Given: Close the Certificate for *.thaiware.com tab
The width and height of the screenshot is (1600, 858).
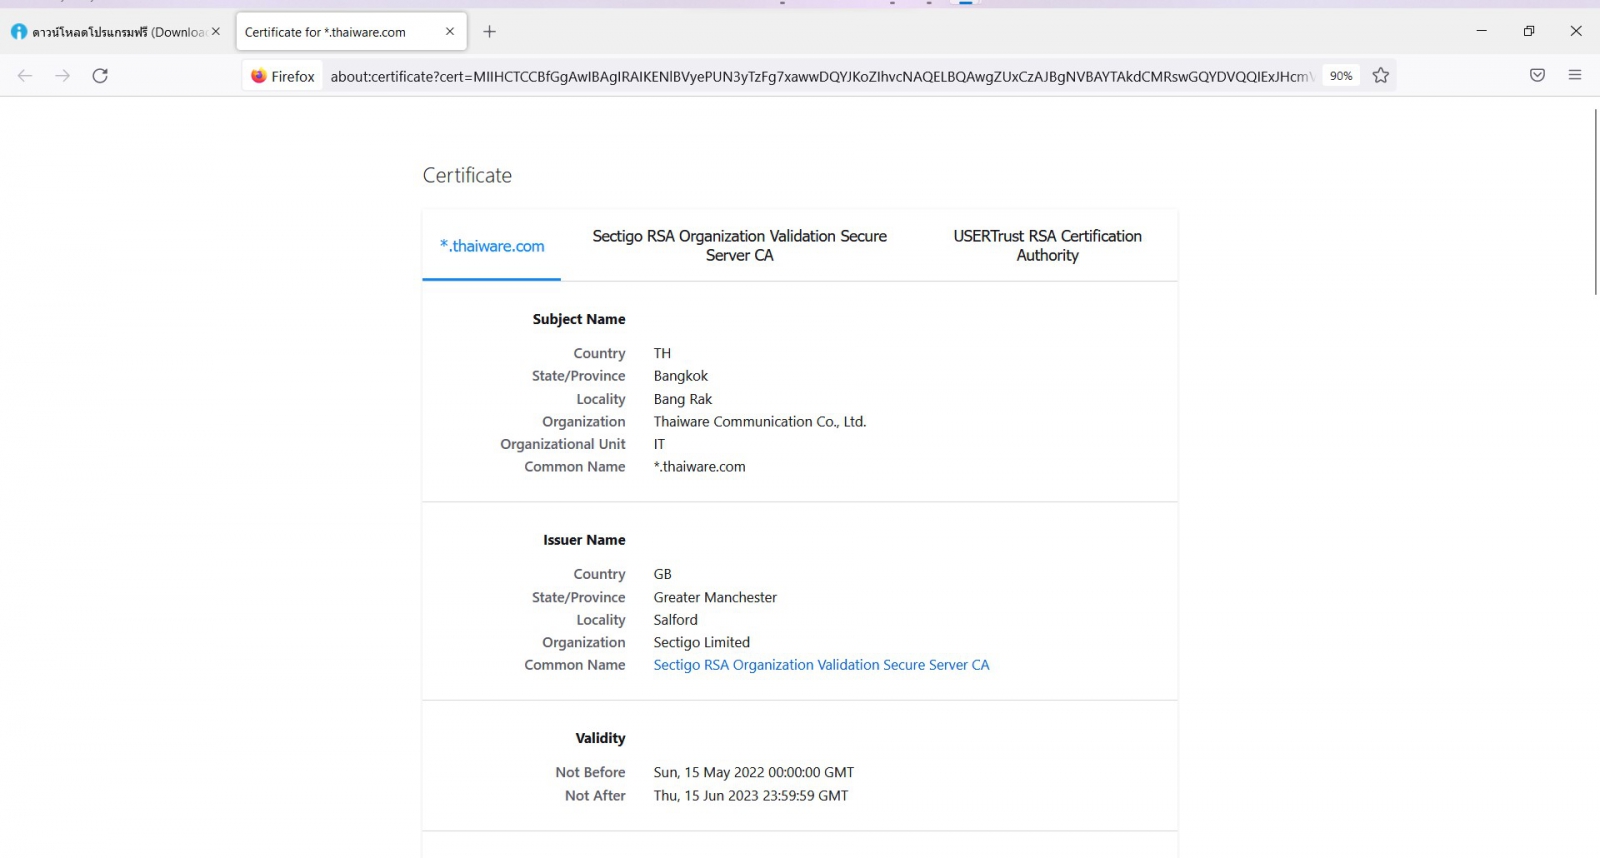Looking at the screenshot, I should [450, 32].
